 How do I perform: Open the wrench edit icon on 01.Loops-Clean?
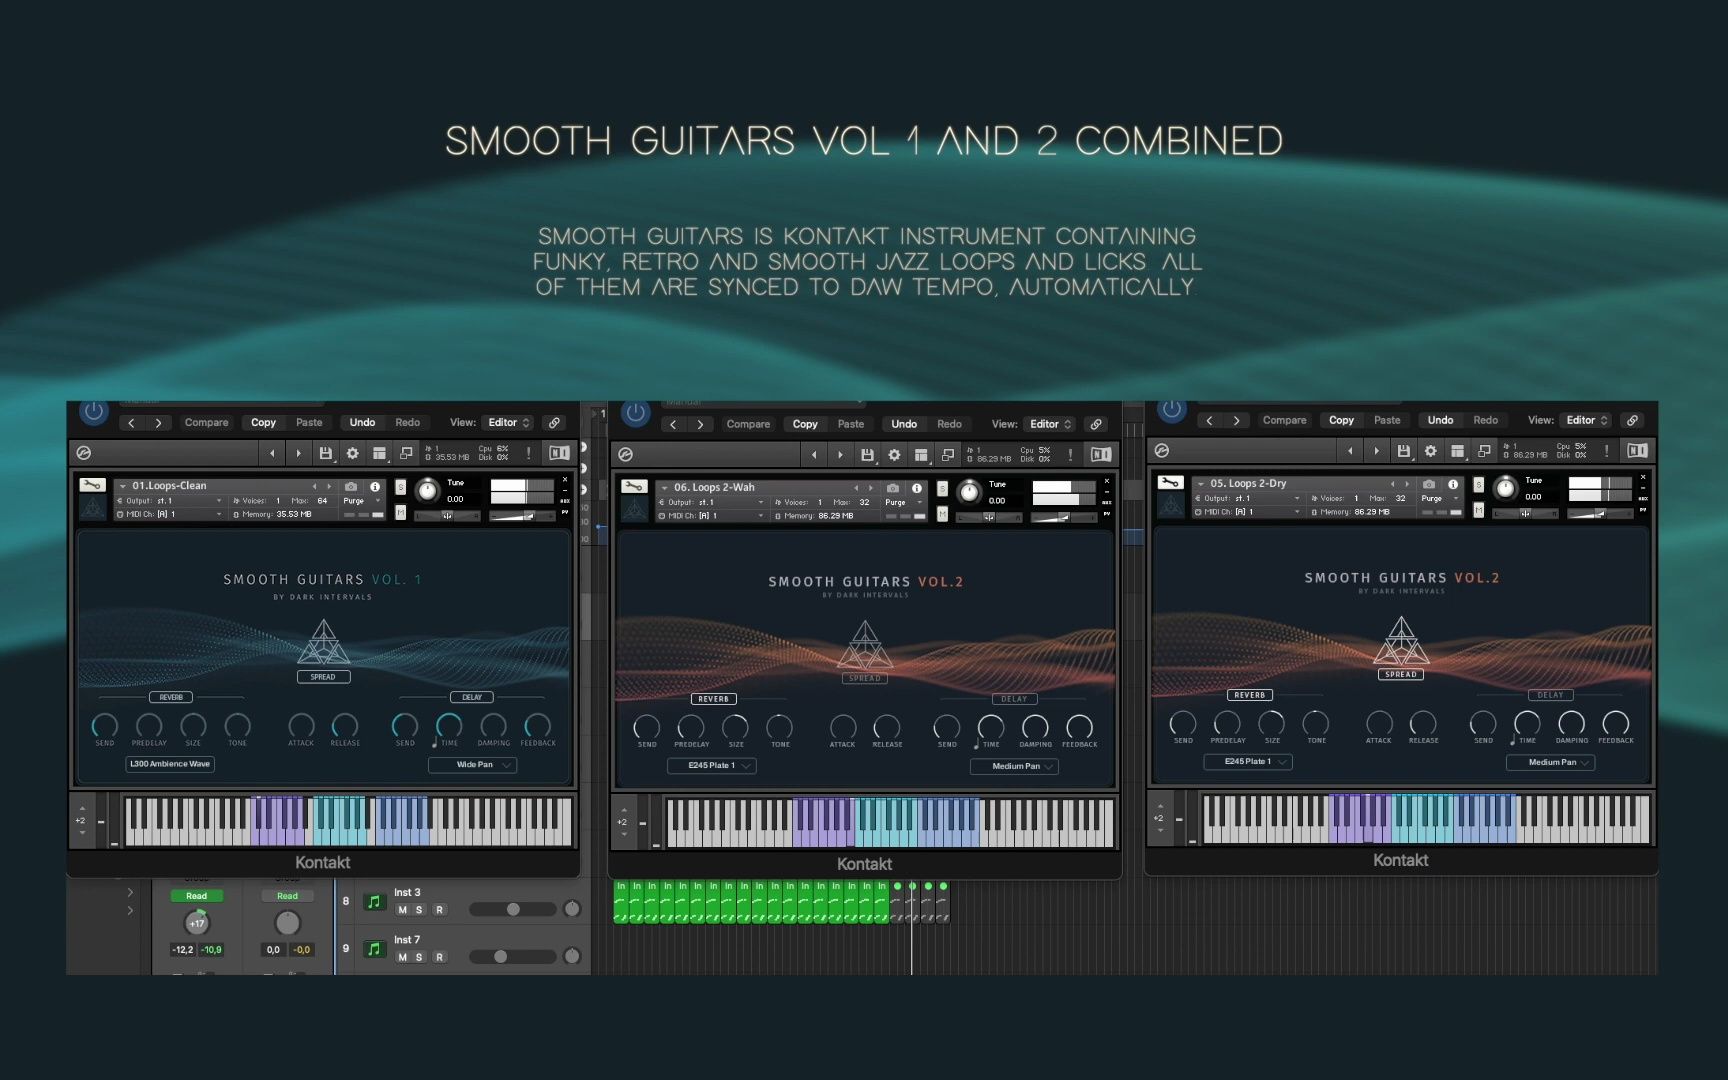(x=92, y=485)
